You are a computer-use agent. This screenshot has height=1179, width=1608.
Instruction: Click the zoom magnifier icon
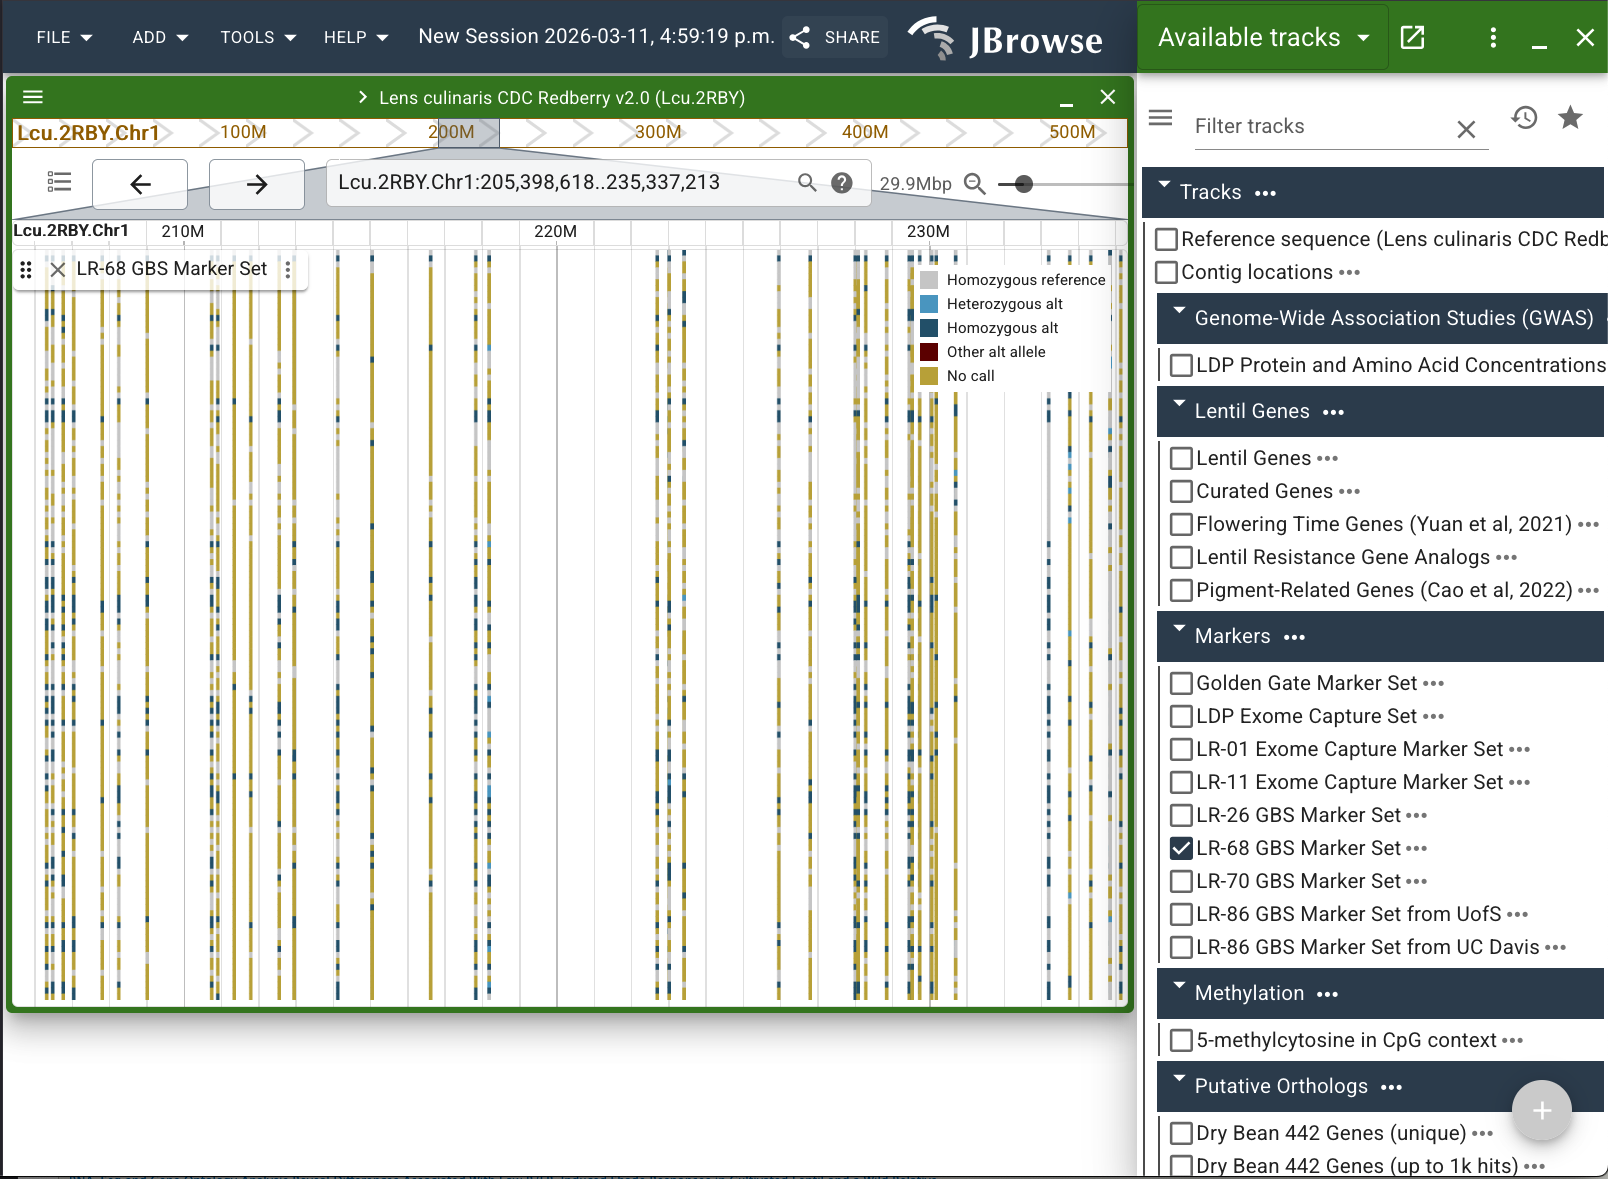(974, 184)
